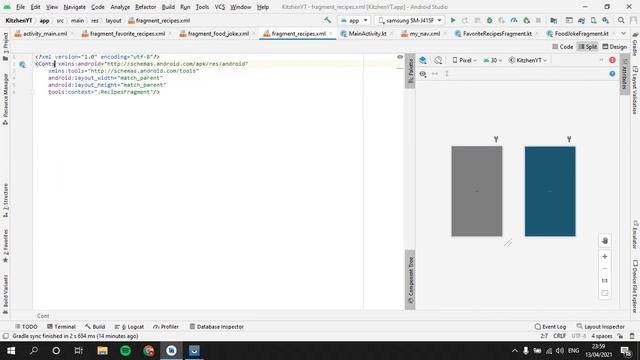
Task: Click the Windows Start button
Action: click(x=11, y=351)
